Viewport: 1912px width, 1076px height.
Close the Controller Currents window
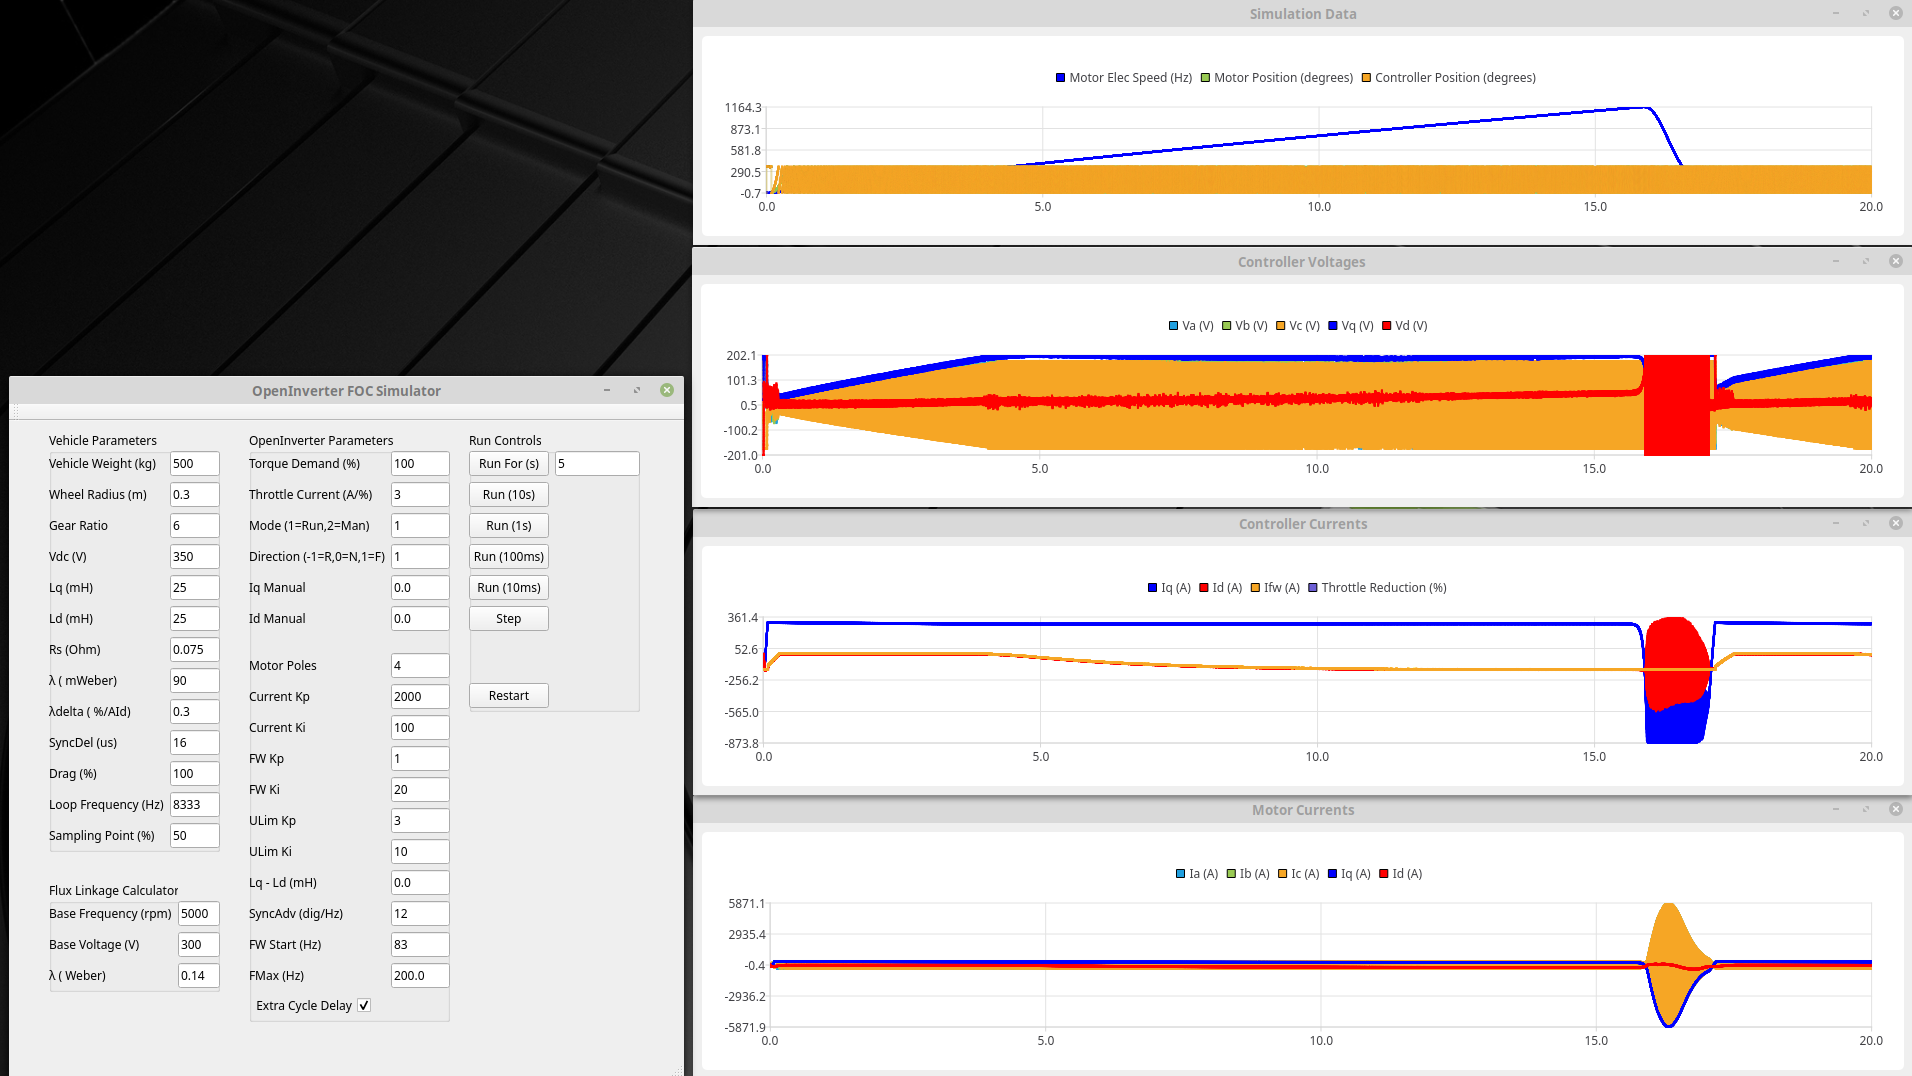(x=1895, y=523)
